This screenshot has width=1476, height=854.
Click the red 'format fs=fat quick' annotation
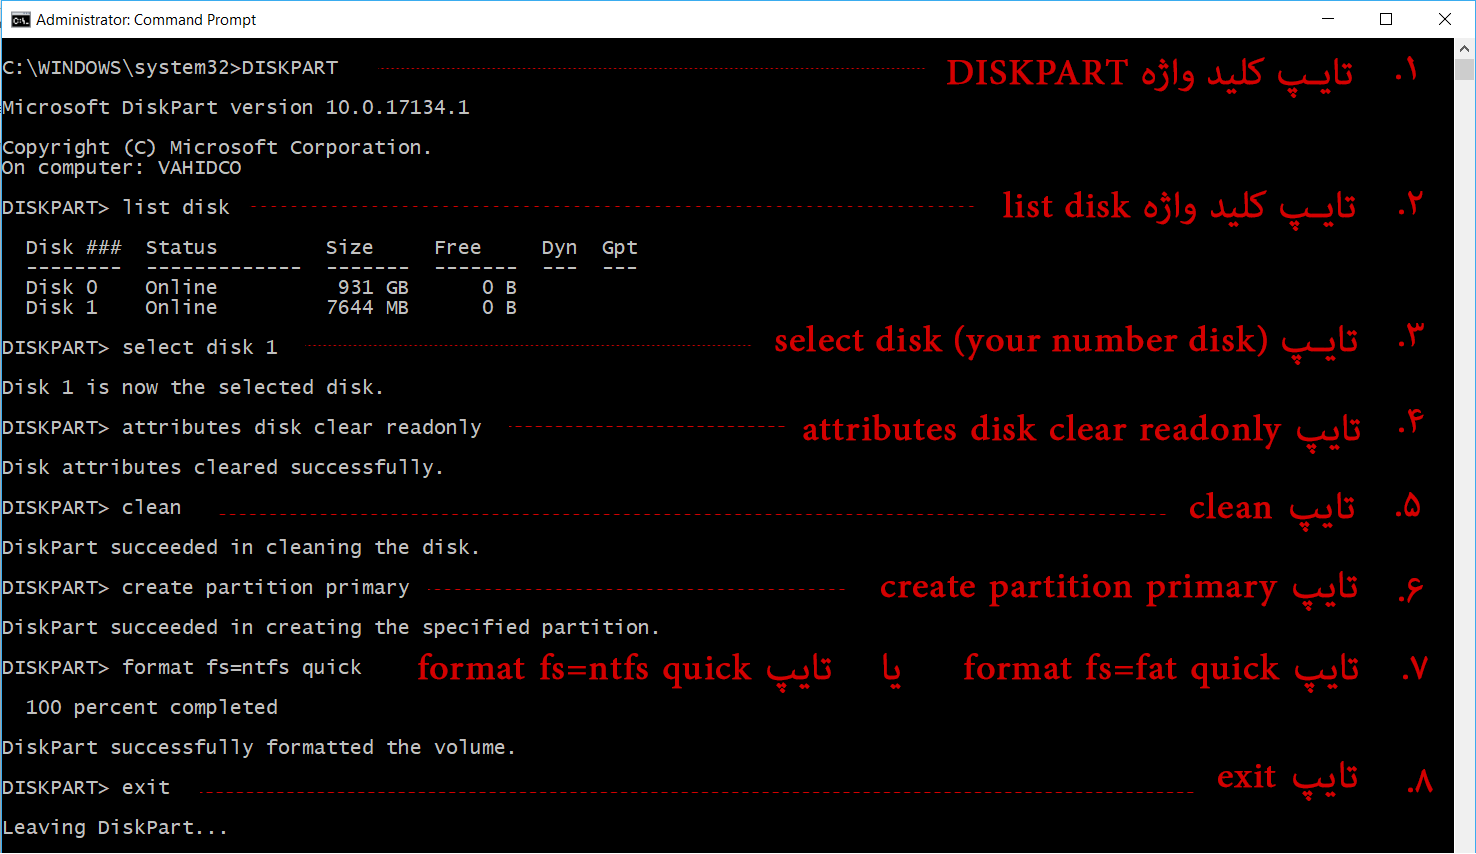[x=1160, y=668]
